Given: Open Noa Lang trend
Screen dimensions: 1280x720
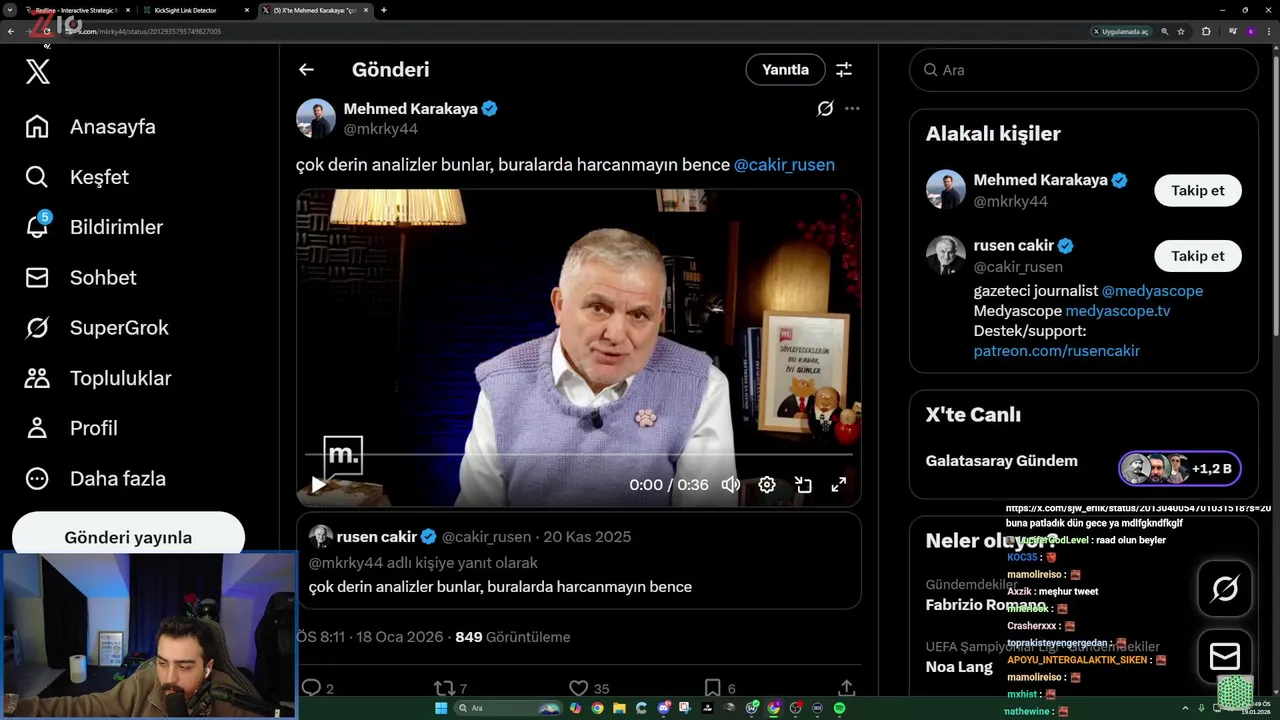Looking at the screenshot, I should coord(959,667).
